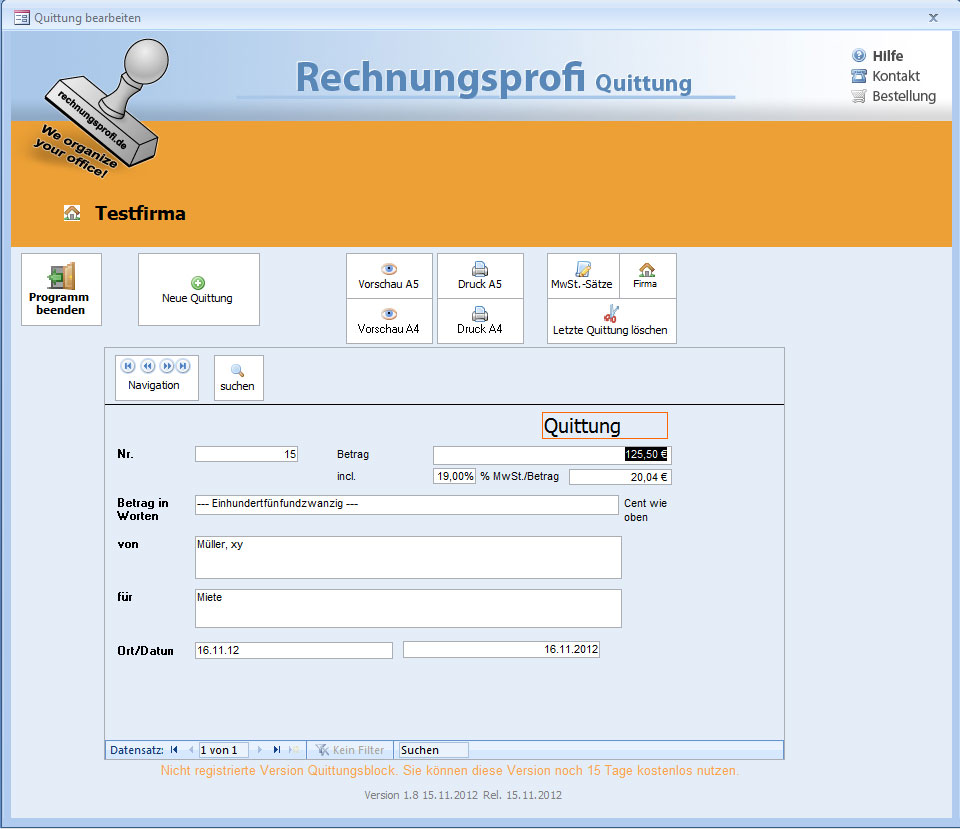This screenshot has height=829, width=960.
Task: Click the Kein Filter indicator
Action: click(x=350, y=750)
